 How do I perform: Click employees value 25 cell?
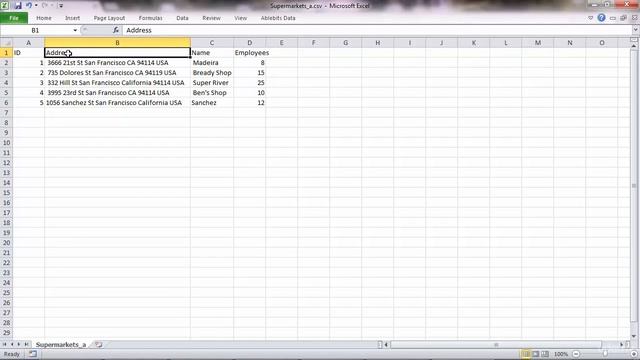pyautogui.click(x=249, y=82)
